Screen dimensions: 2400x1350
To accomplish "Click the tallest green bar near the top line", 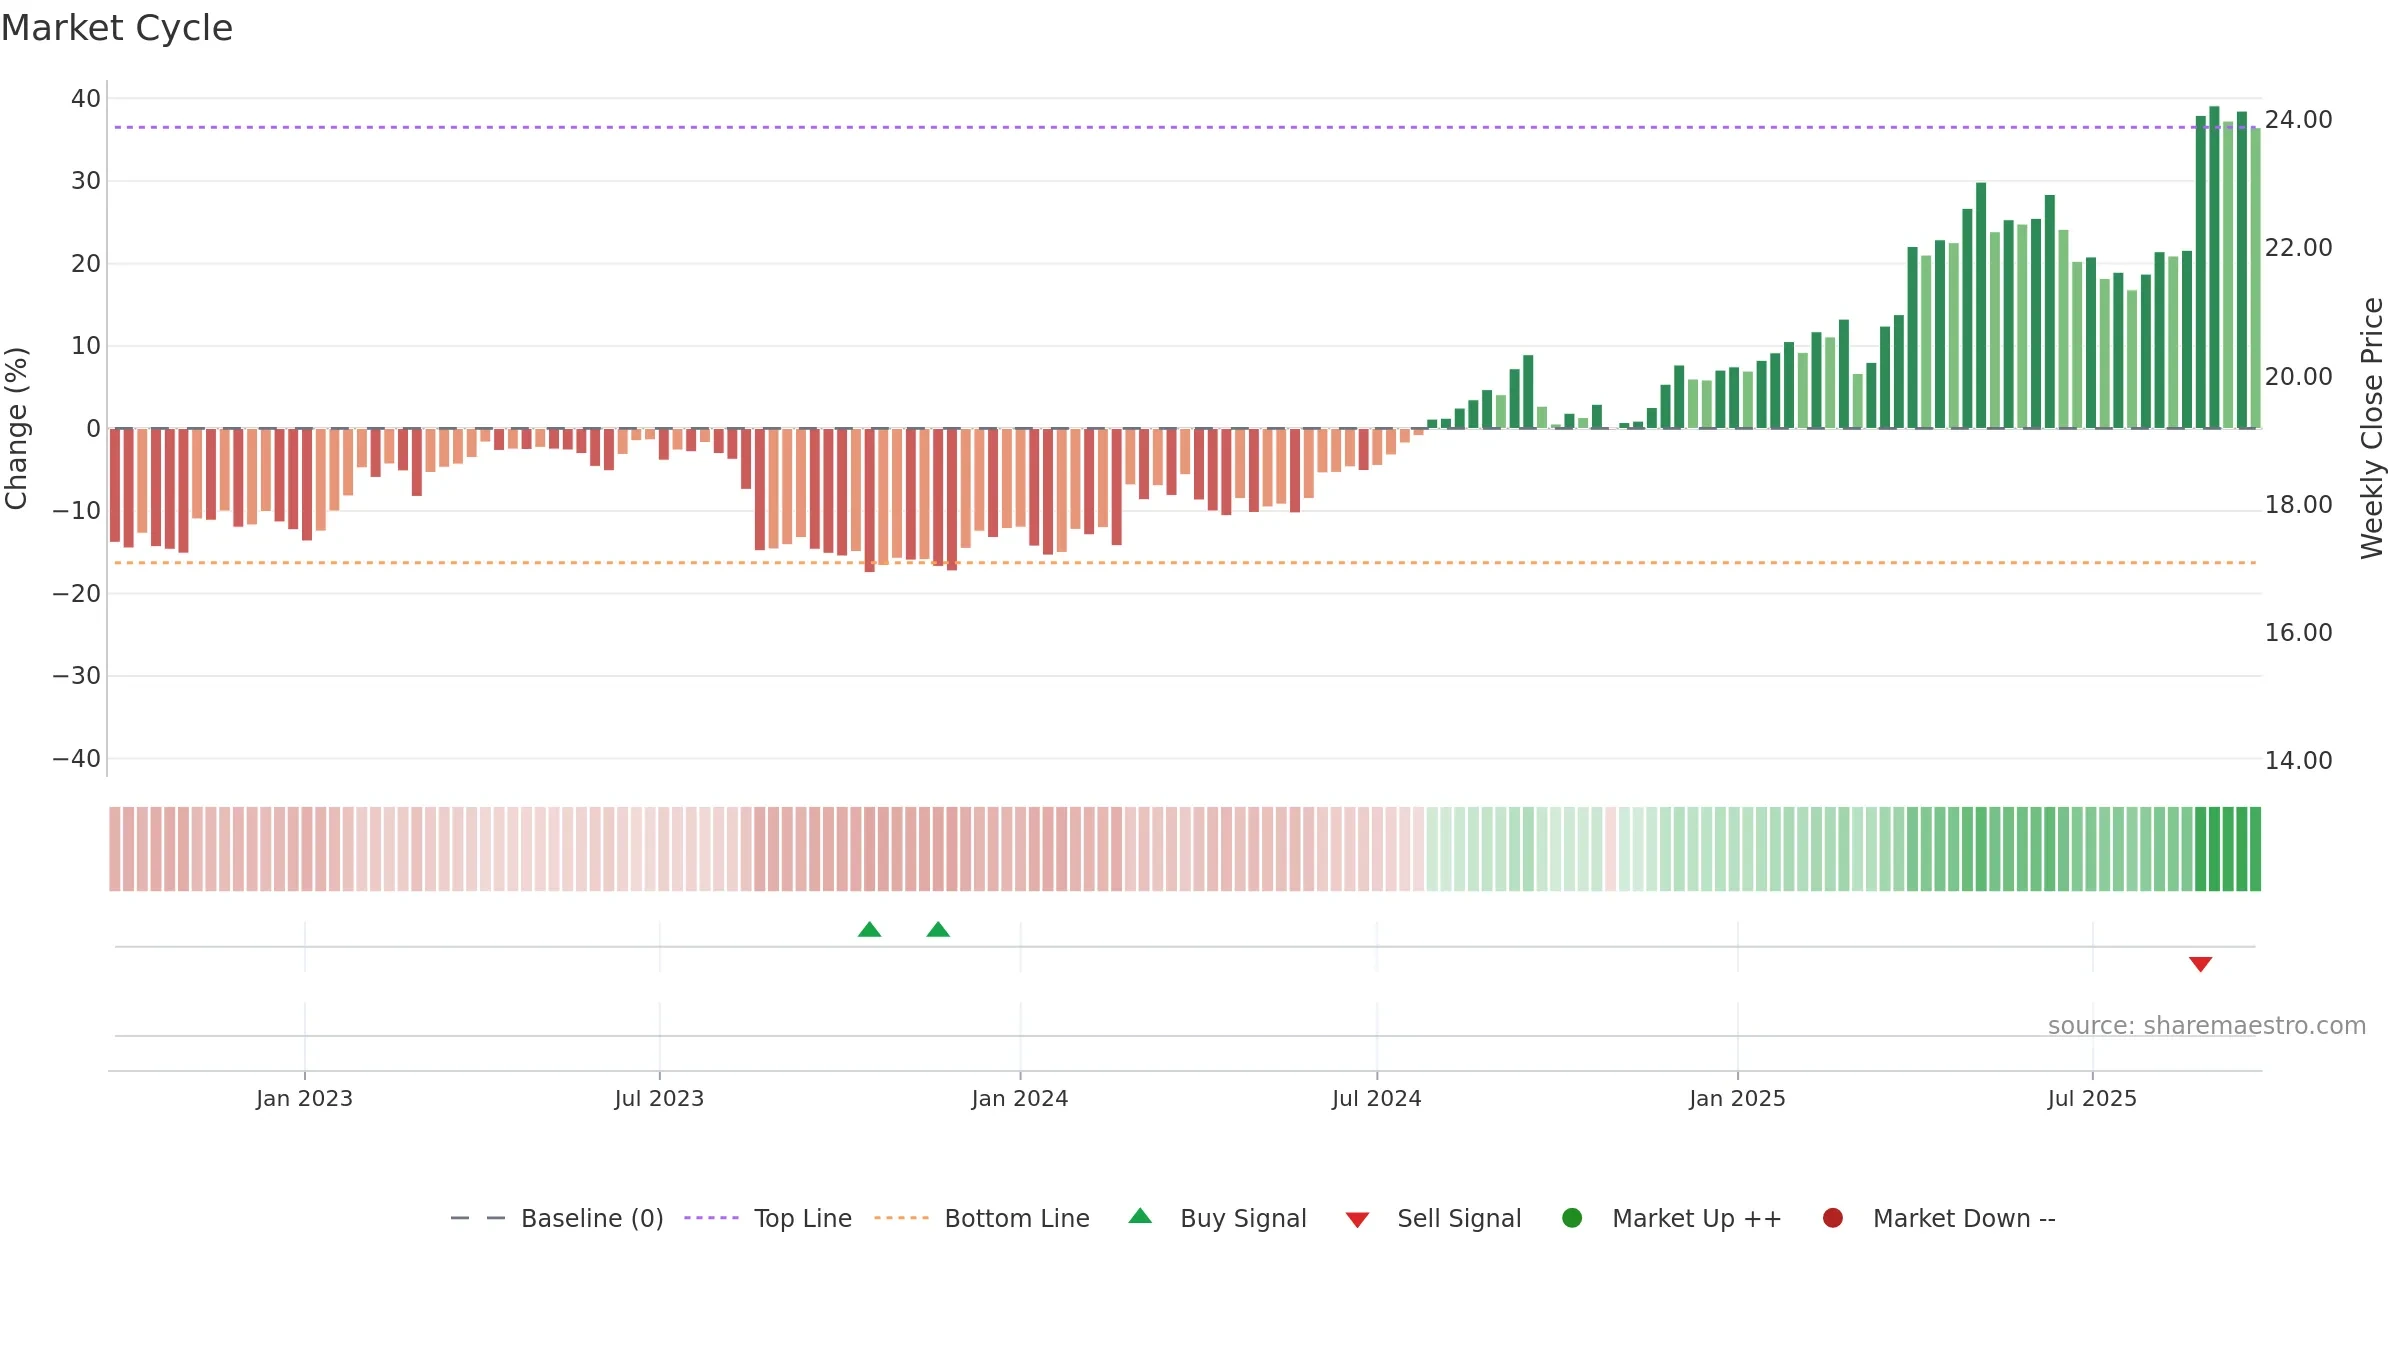I will tap(2214, 267).
